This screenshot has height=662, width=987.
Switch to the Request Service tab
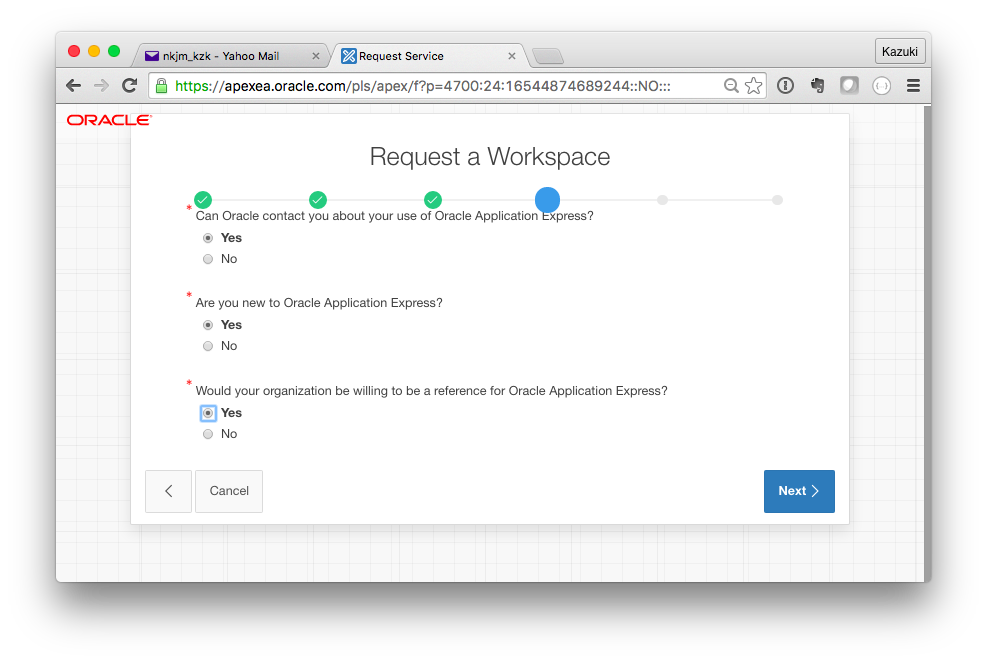coord(428,56)
